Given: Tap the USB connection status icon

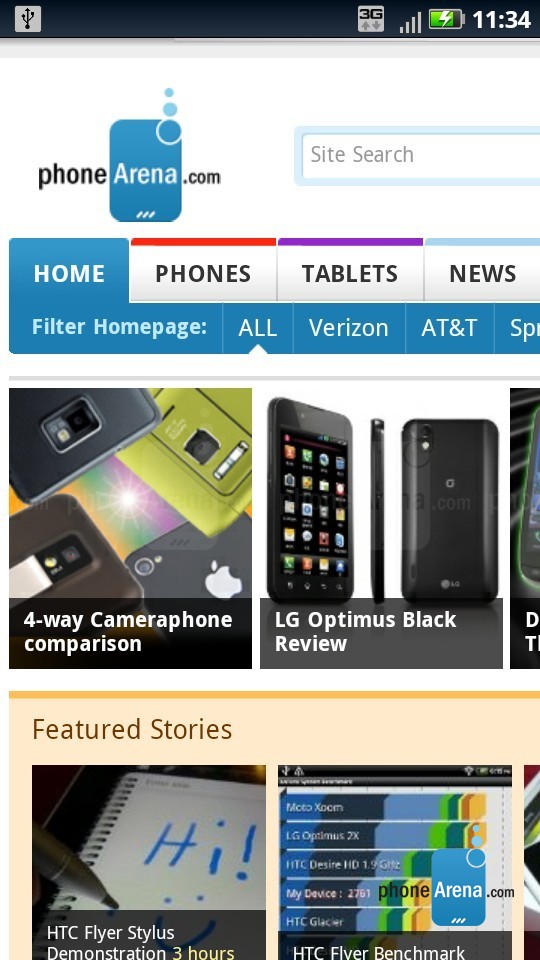Looking at the screenshot, I should coord(28,18).
